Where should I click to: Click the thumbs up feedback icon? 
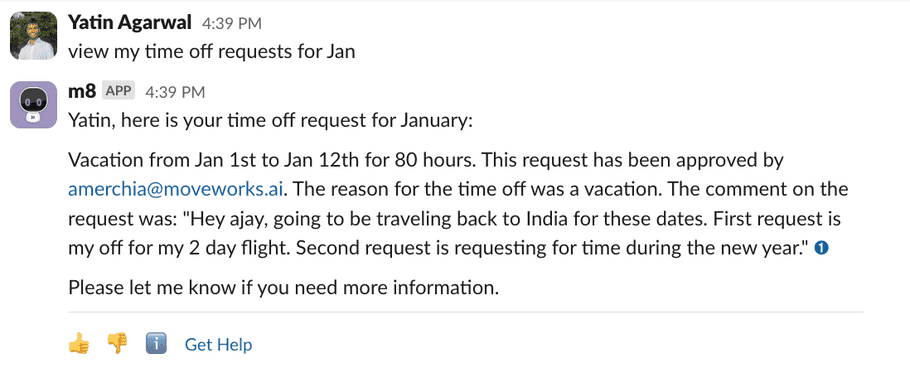tap(78, 344)
